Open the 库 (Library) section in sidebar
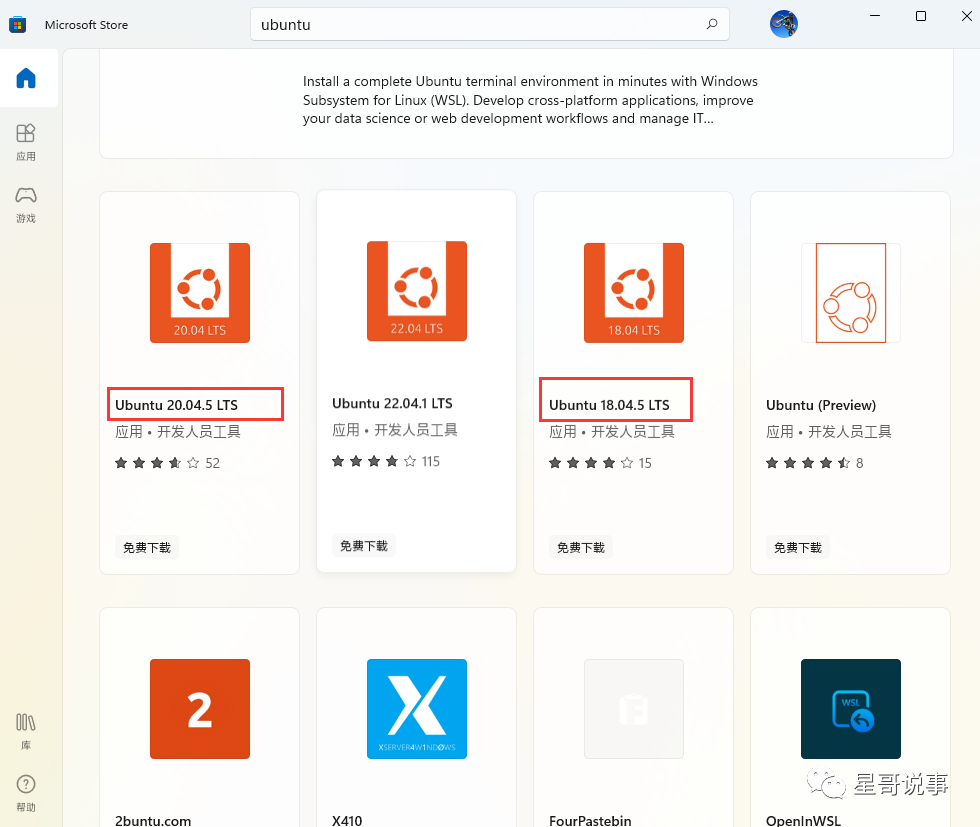 pos(26,727)
